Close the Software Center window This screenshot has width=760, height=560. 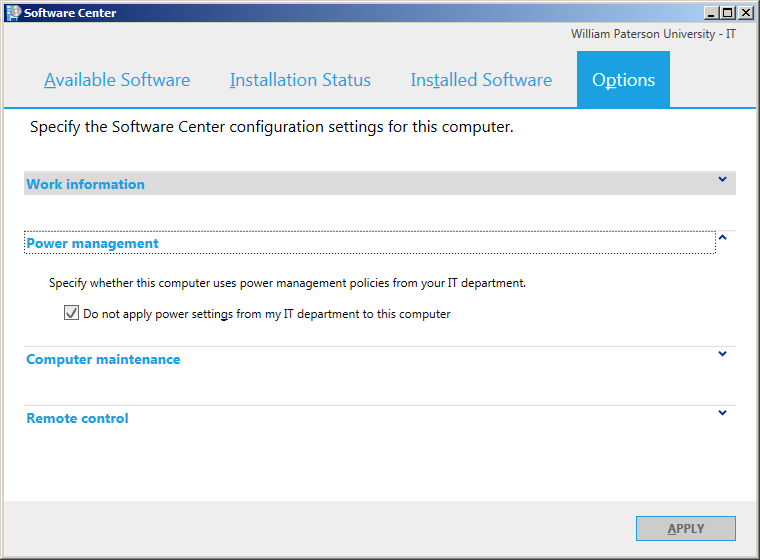(x=745, y=13)
